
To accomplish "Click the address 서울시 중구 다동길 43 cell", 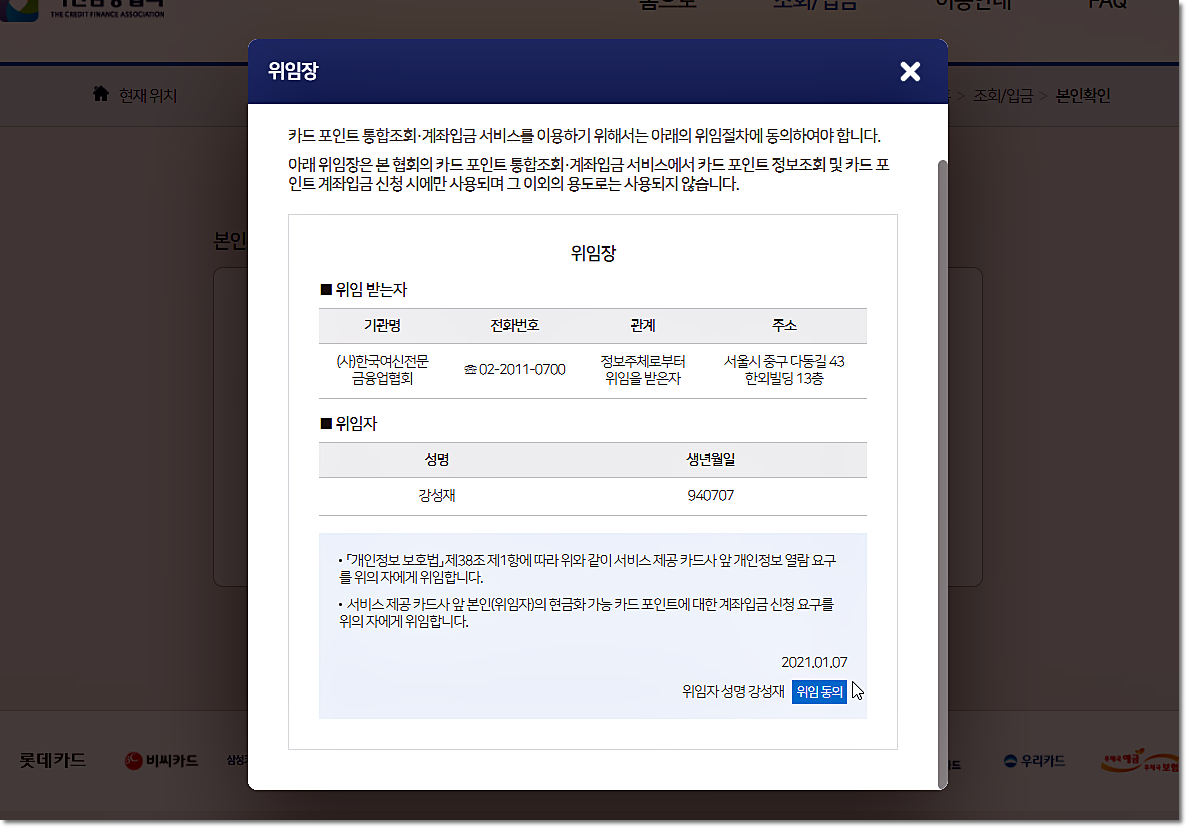I will pyautogui.click(x=784, y=369).
